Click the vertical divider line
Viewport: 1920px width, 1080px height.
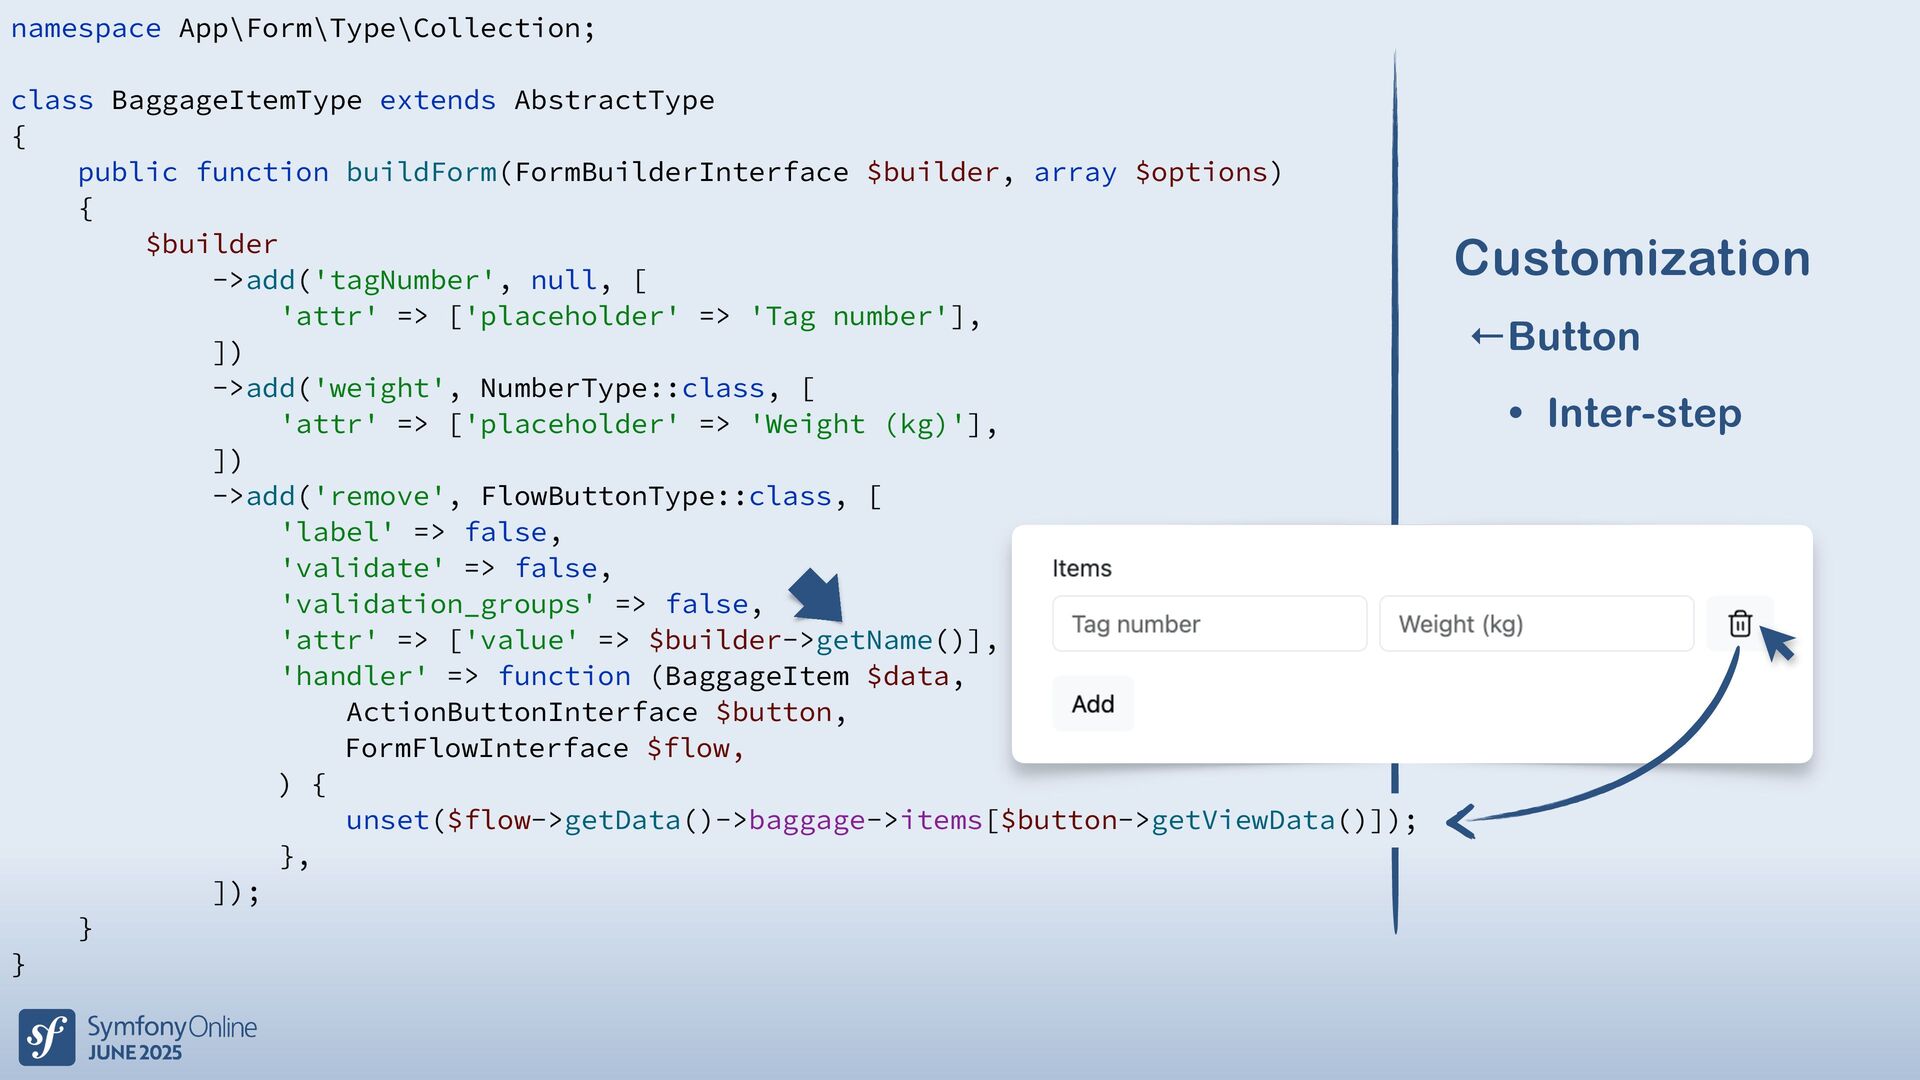click(1395, 300)
